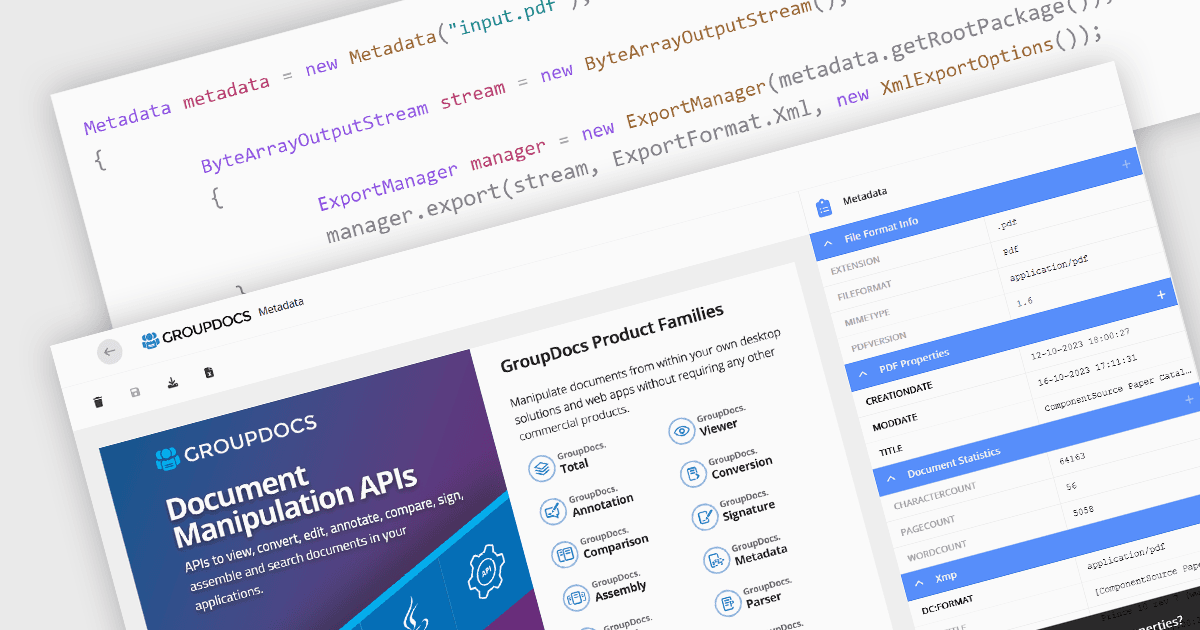Add property with plus in PDF Properties

pyautogui.click(x=1160, y=295)
